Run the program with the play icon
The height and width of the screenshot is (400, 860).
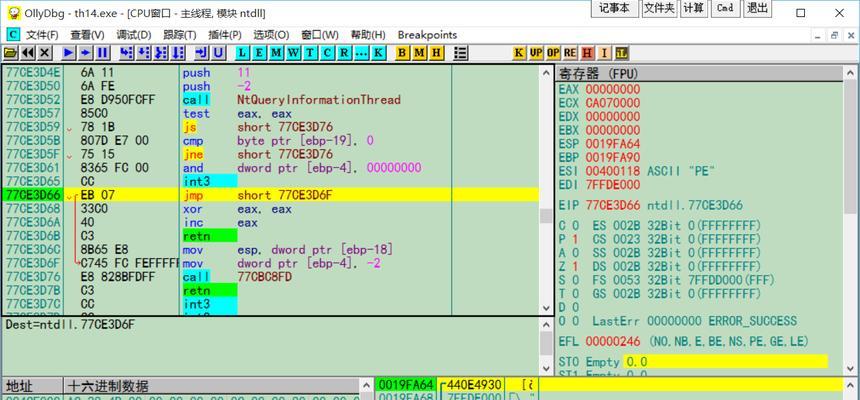tap(69, 53)
